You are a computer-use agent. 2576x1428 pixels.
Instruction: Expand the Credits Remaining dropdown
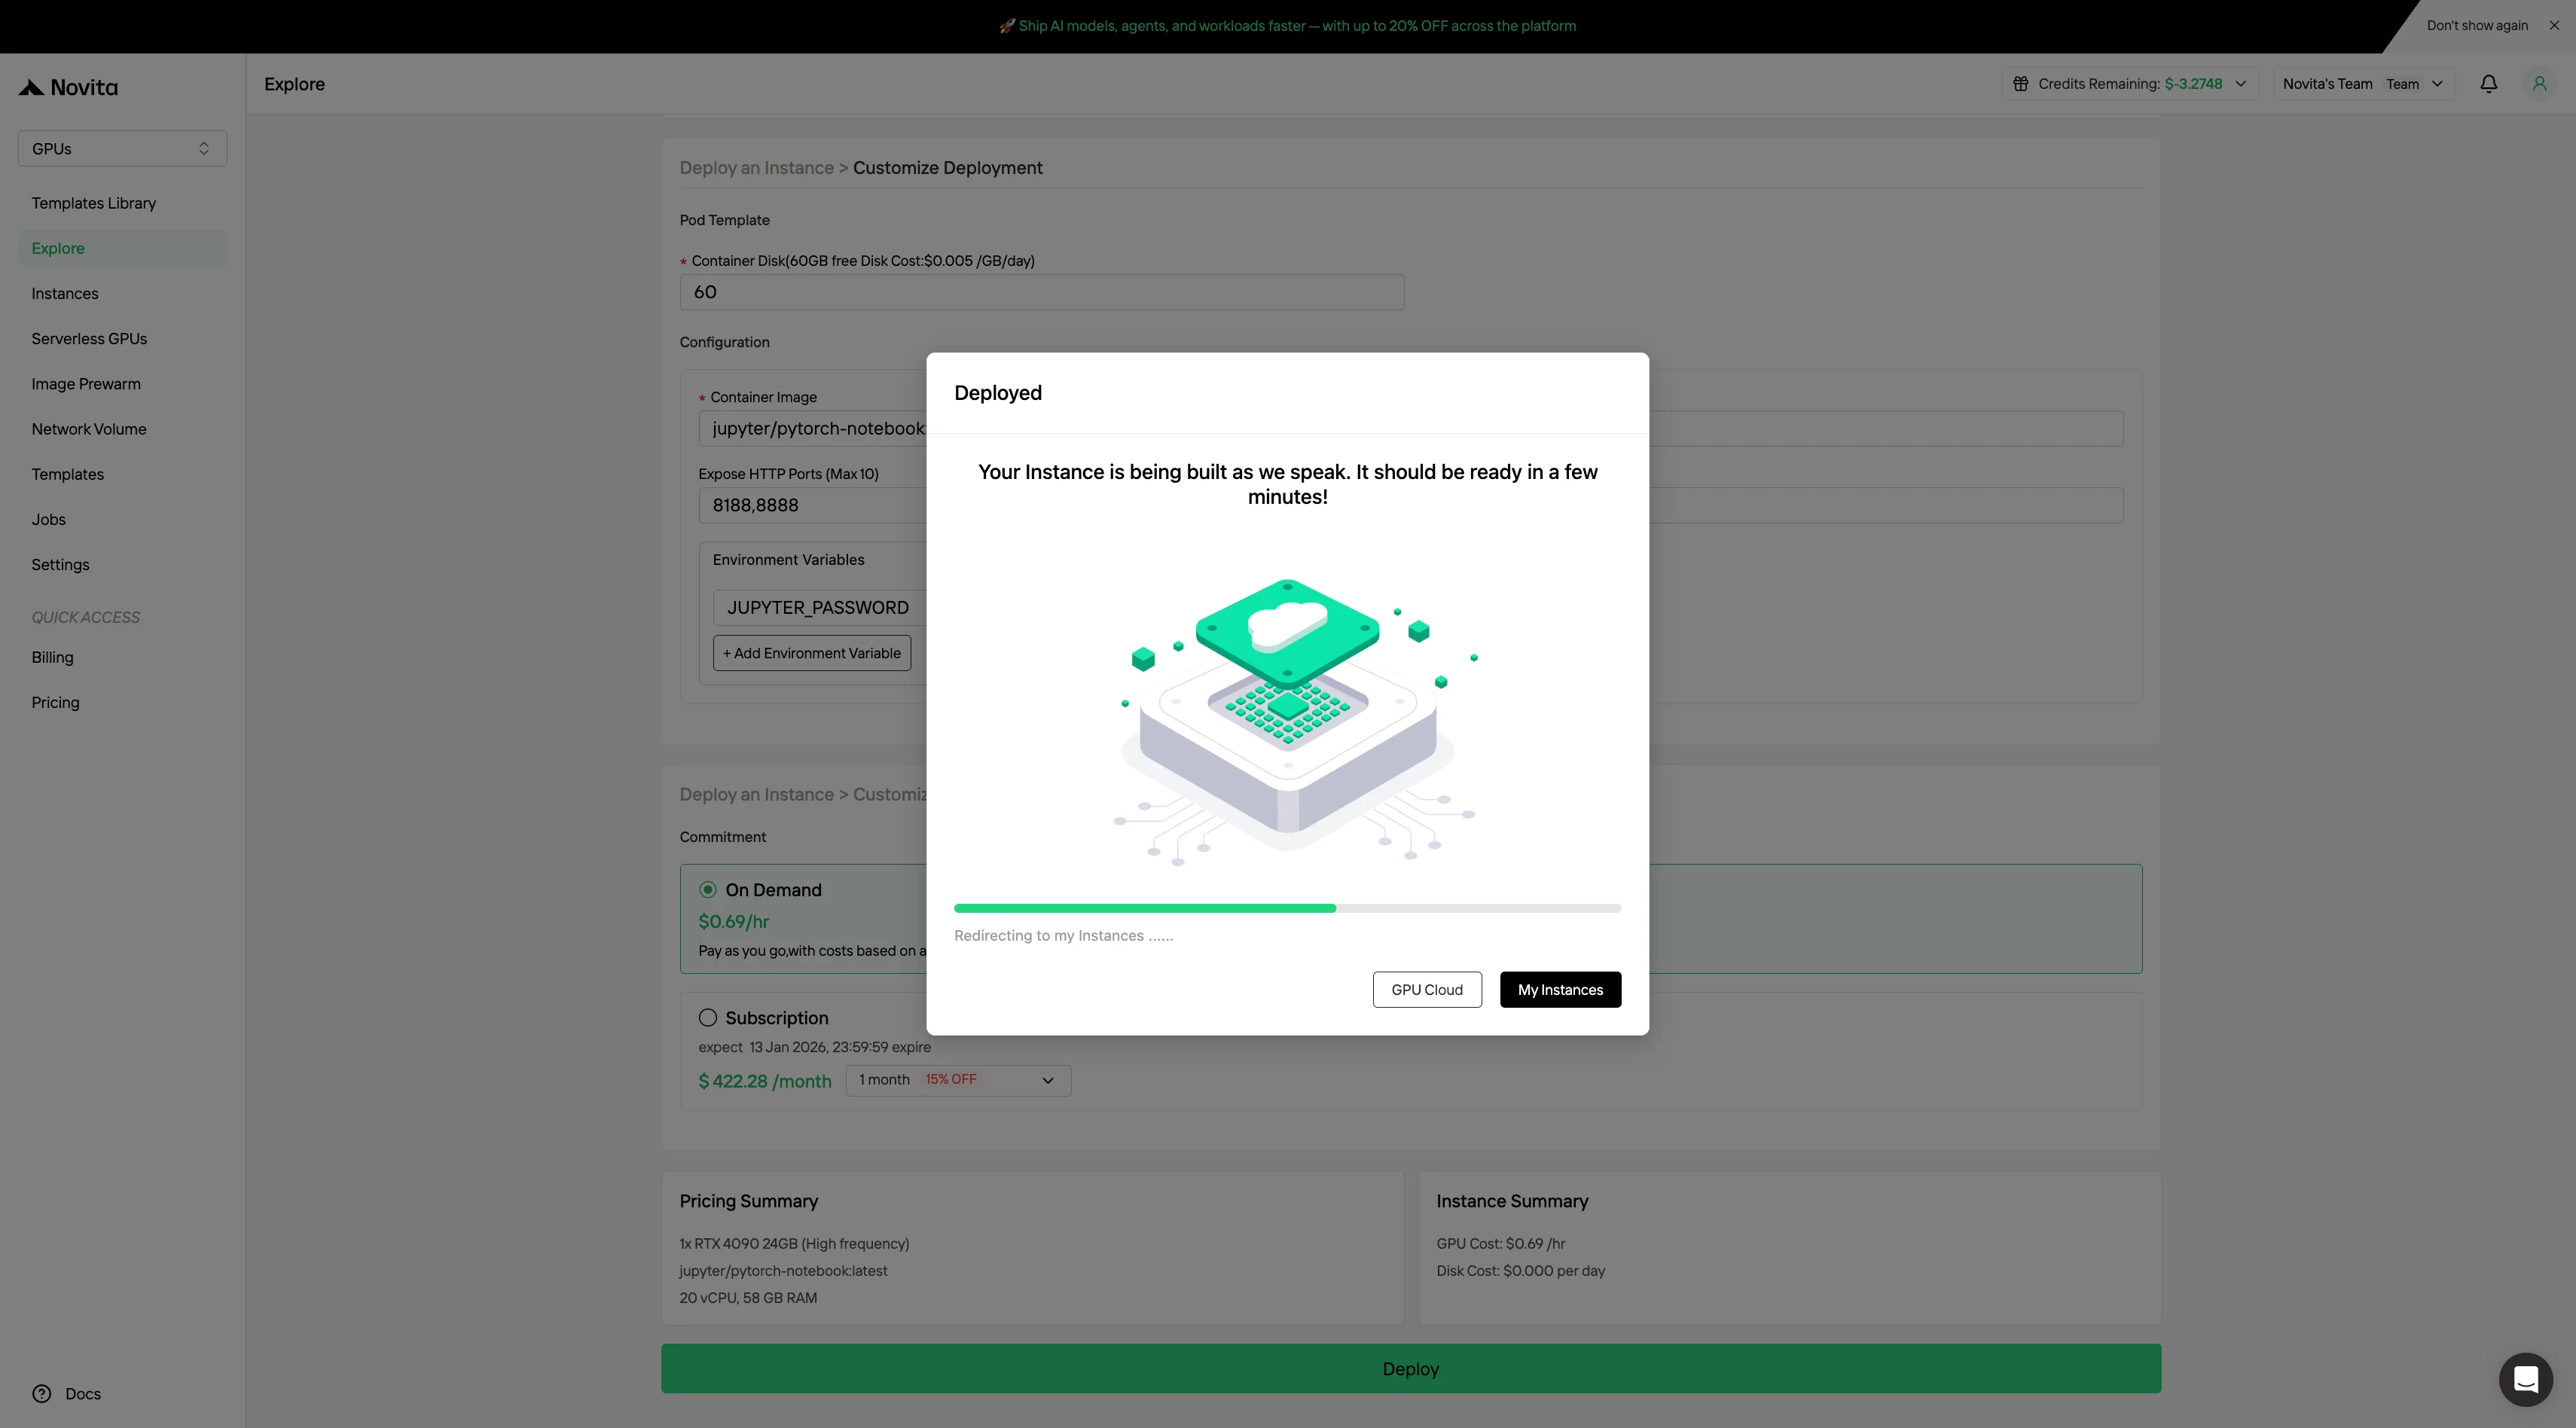tap(2240, 84)
